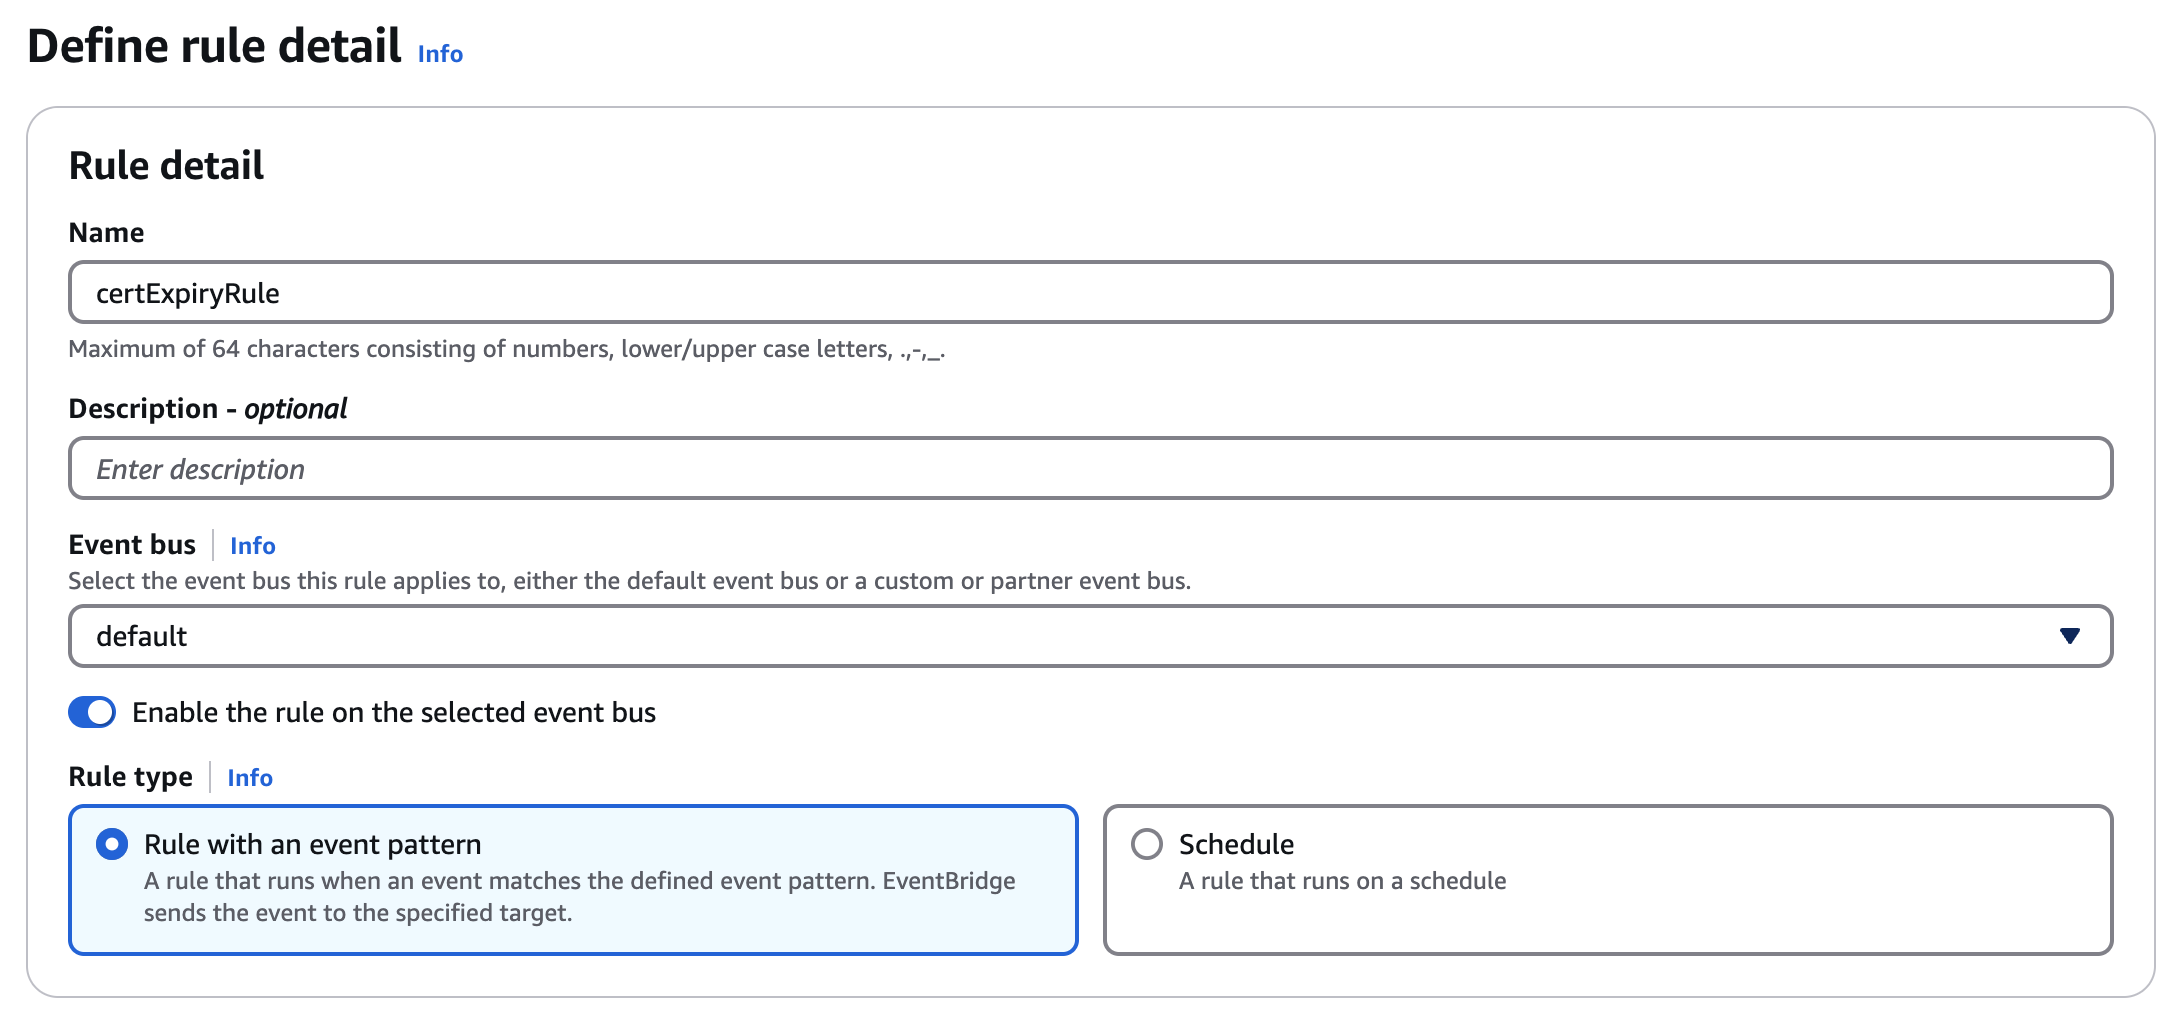
Task: Select Rule with an event pattern radio button
Action: coord(112,844)
